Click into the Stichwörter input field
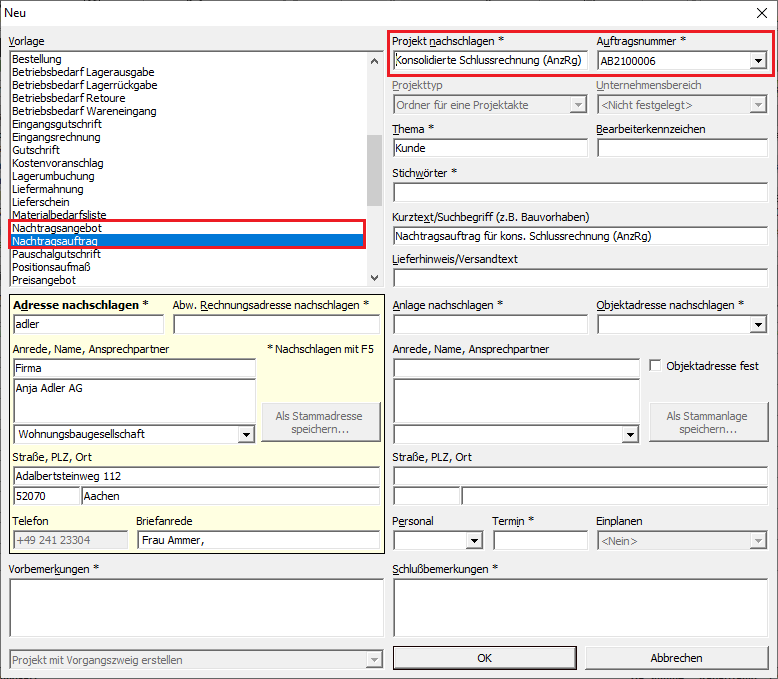This screenshot has width=778, height=679. point(580,192)
